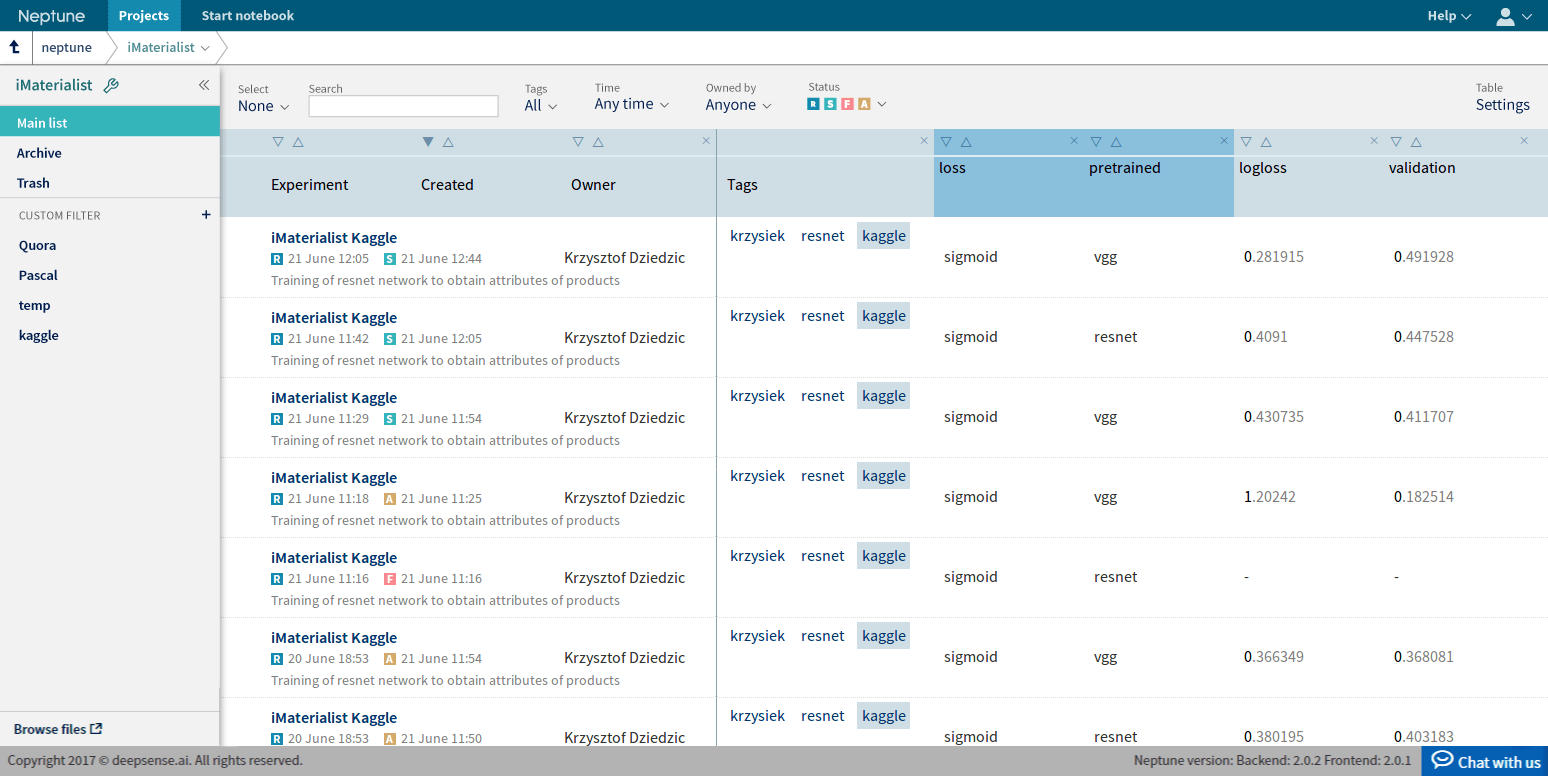Remove the validation column with its X
1548x776 pixels.
[1524, 141]
